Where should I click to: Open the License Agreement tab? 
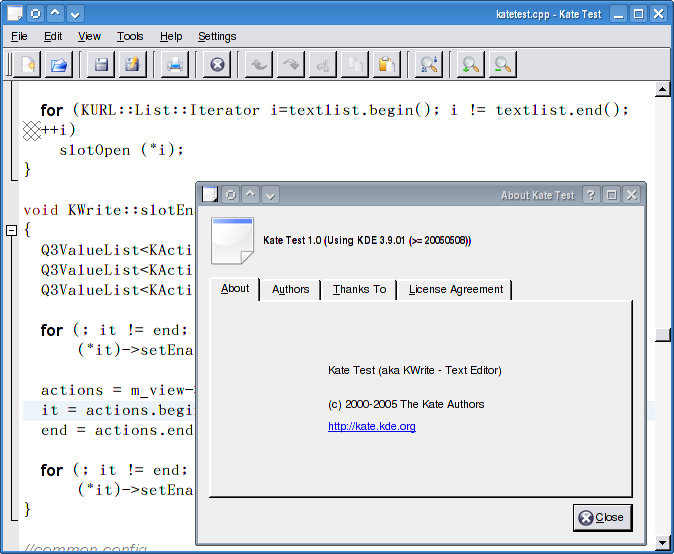tap(456, 290)
